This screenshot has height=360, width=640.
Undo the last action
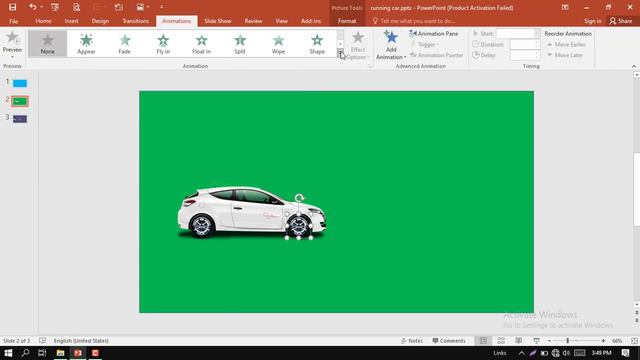click(33, 7)
